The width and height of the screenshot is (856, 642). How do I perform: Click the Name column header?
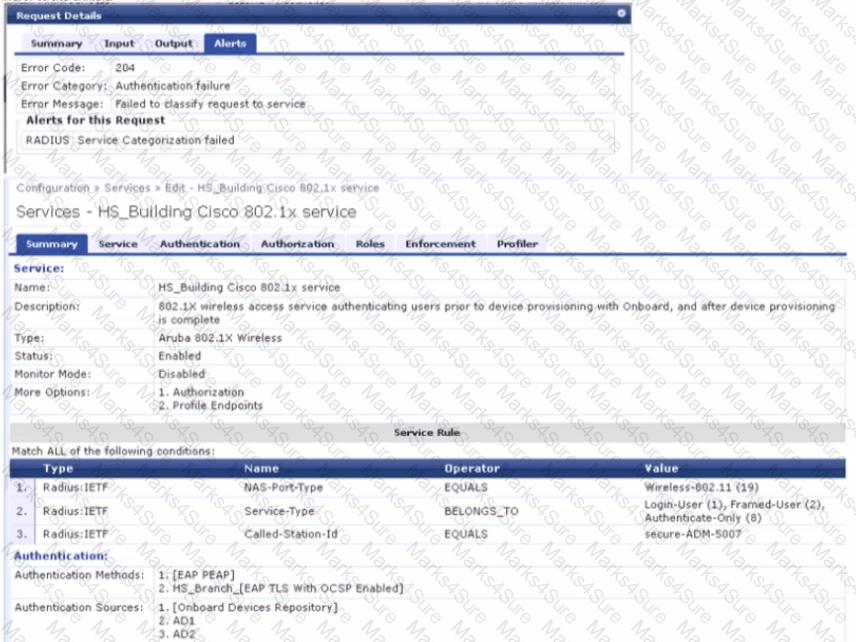(261, 468)
